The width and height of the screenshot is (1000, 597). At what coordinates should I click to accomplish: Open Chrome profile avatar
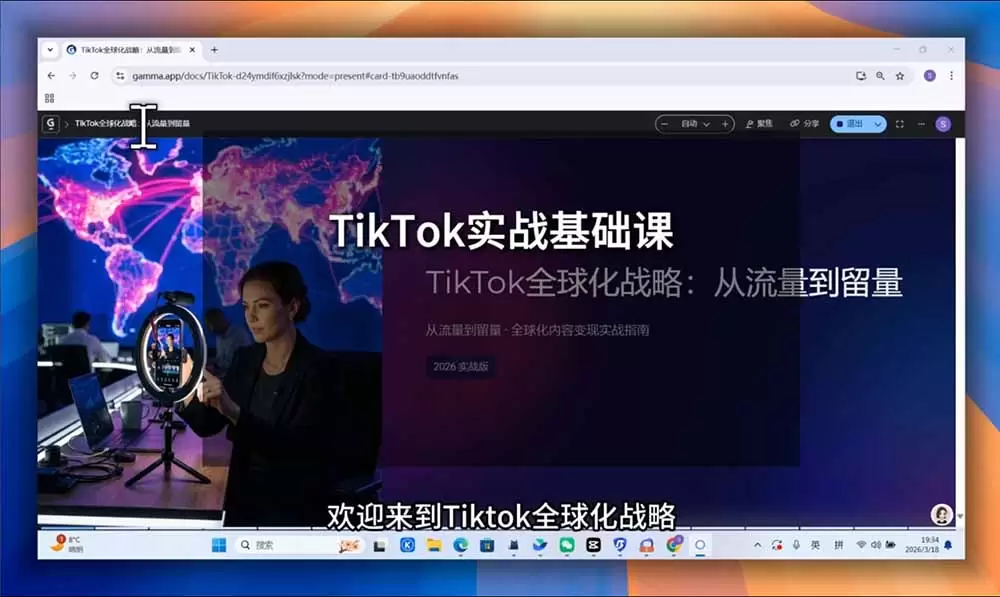tap(930, 76)
